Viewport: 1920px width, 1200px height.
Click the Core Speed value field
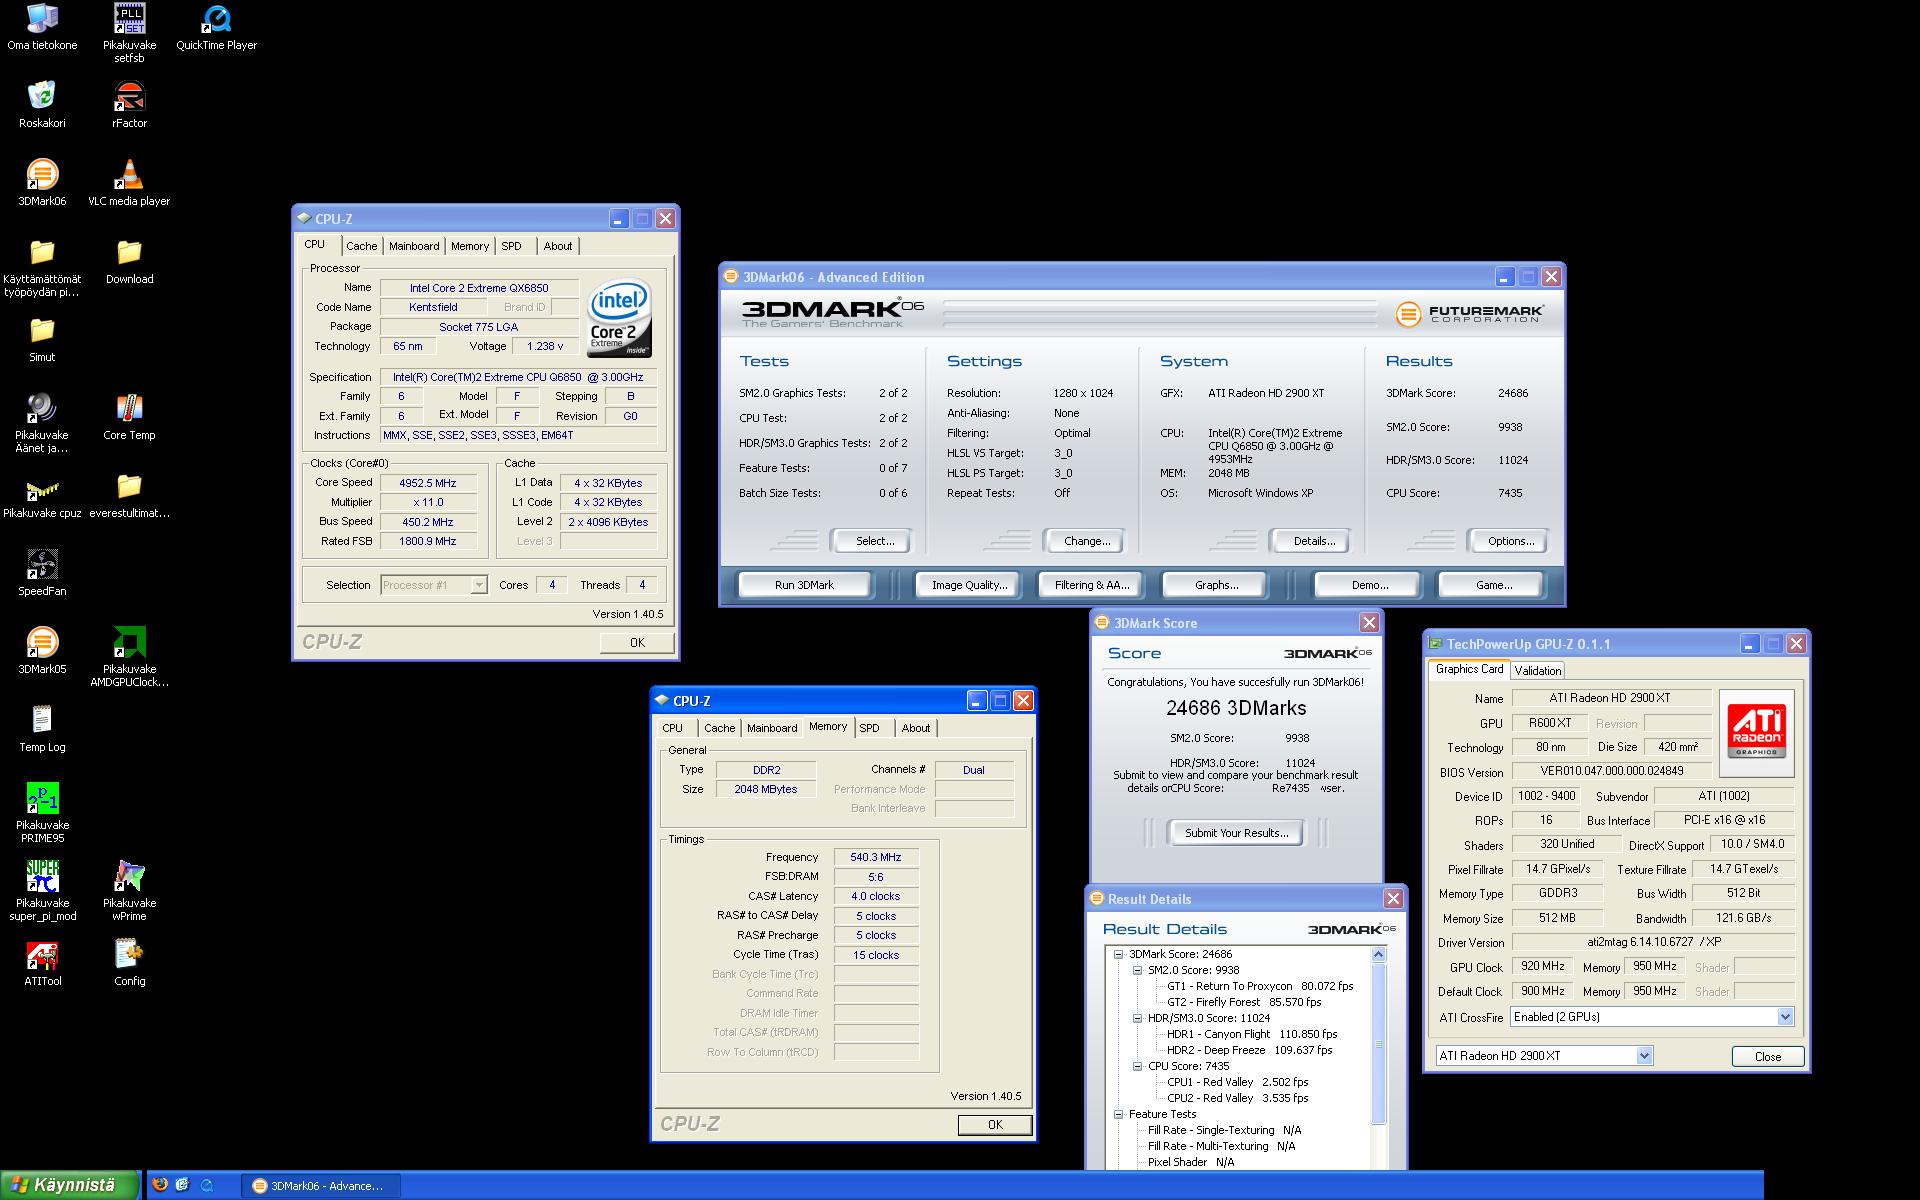(428, 483)
